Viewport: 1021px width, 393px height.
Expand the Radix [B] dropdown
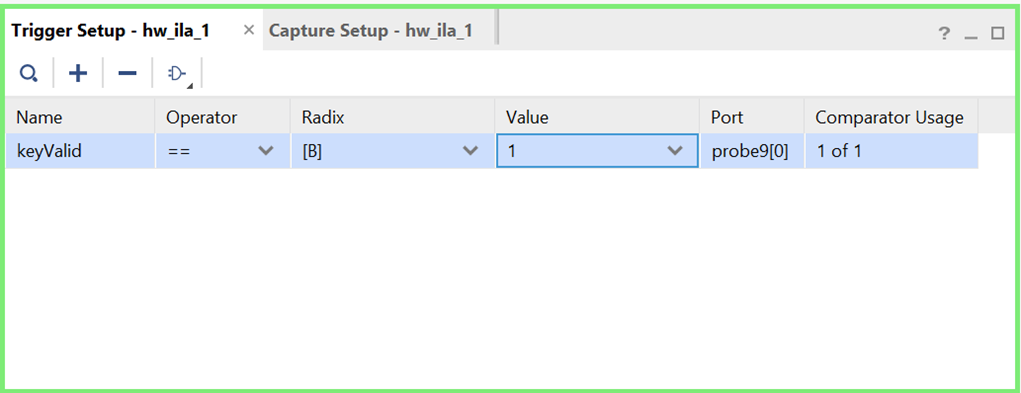click(469, 151)
